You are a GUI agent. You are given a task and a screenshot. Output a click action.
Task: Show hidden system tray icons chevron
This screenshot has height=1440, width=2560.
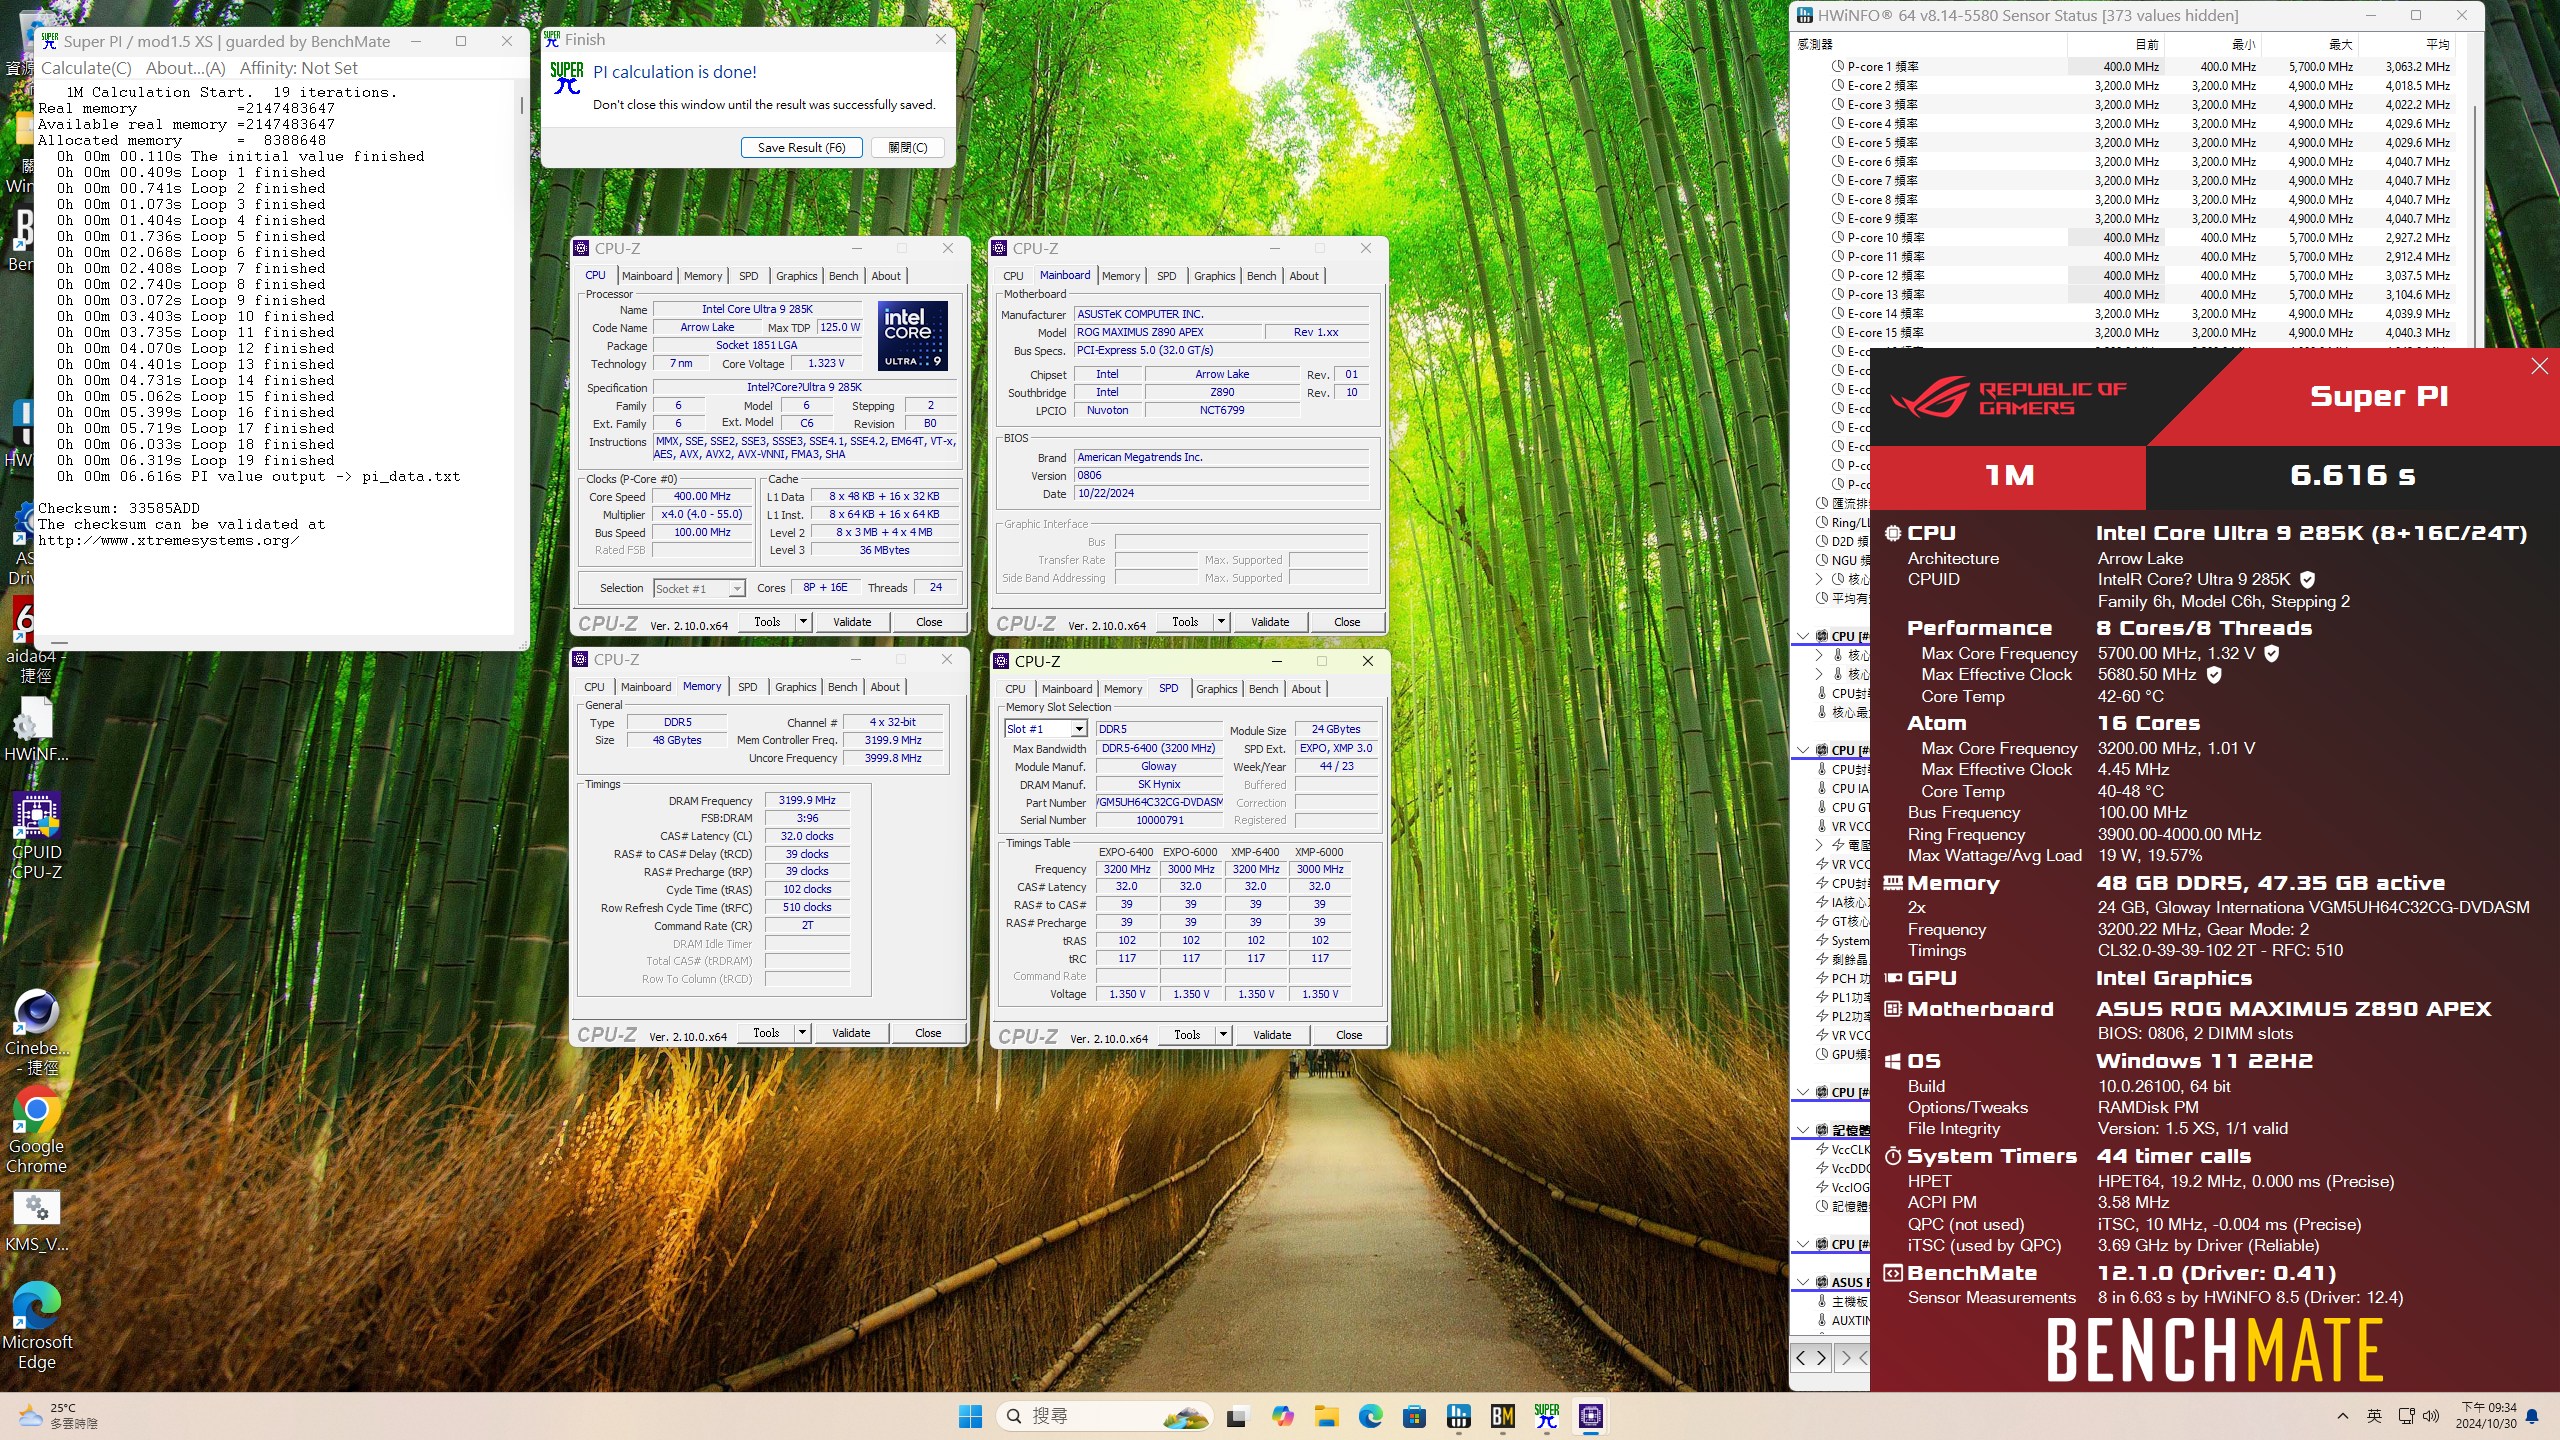2342,1416
